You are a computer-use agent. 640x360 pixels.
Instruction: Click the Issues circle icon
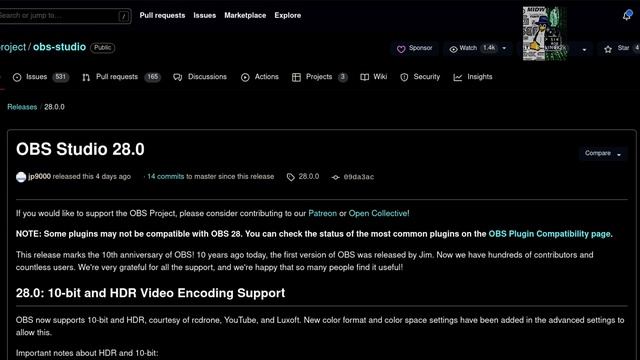17,77
